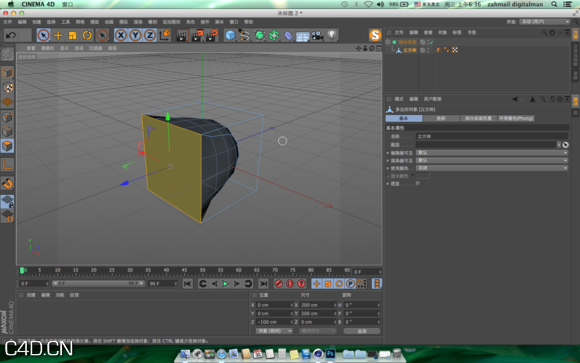
Task: Switch to the Coordinates attributes tab
Action: 441,118
